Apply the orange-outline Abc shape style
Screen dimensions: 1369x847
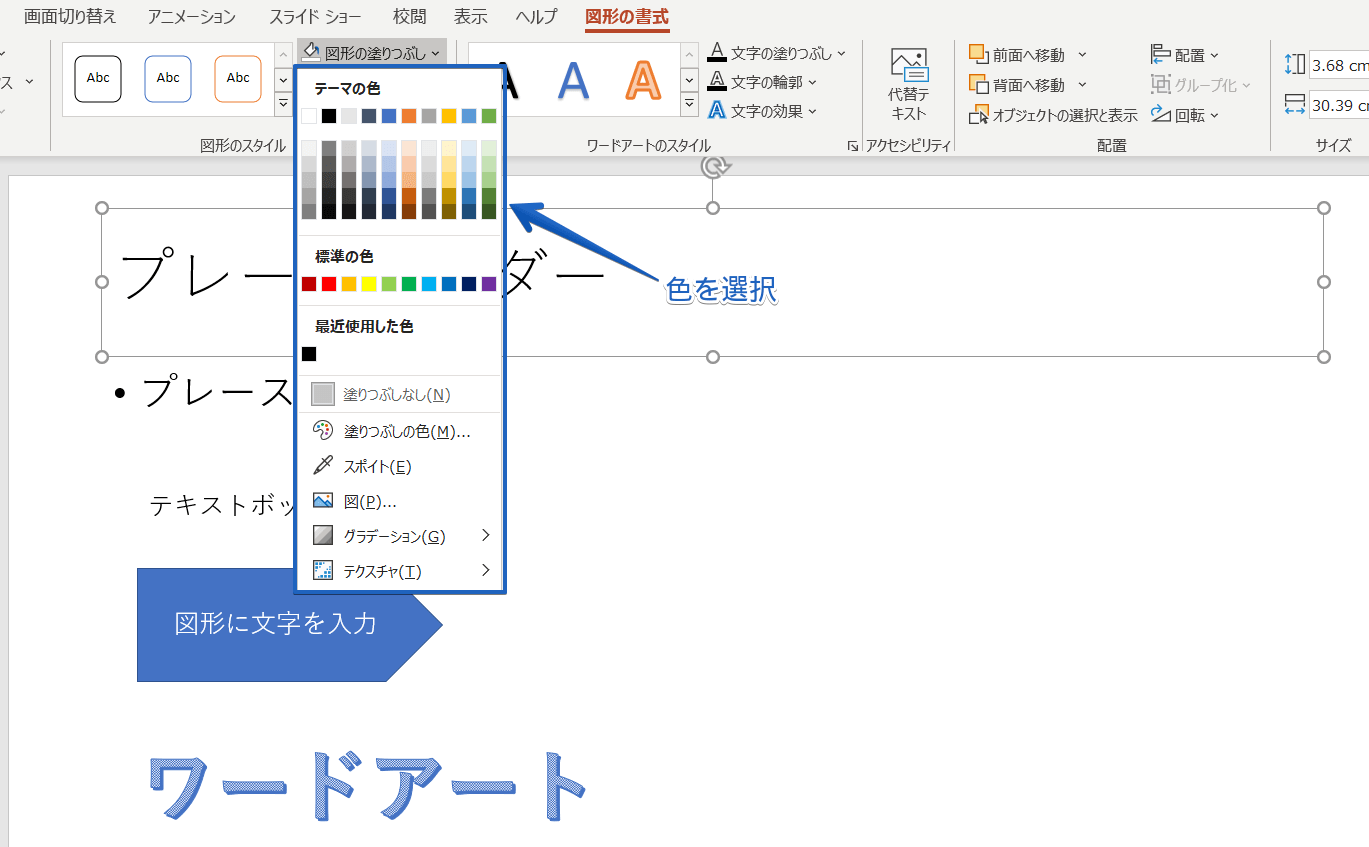point(238,78)
